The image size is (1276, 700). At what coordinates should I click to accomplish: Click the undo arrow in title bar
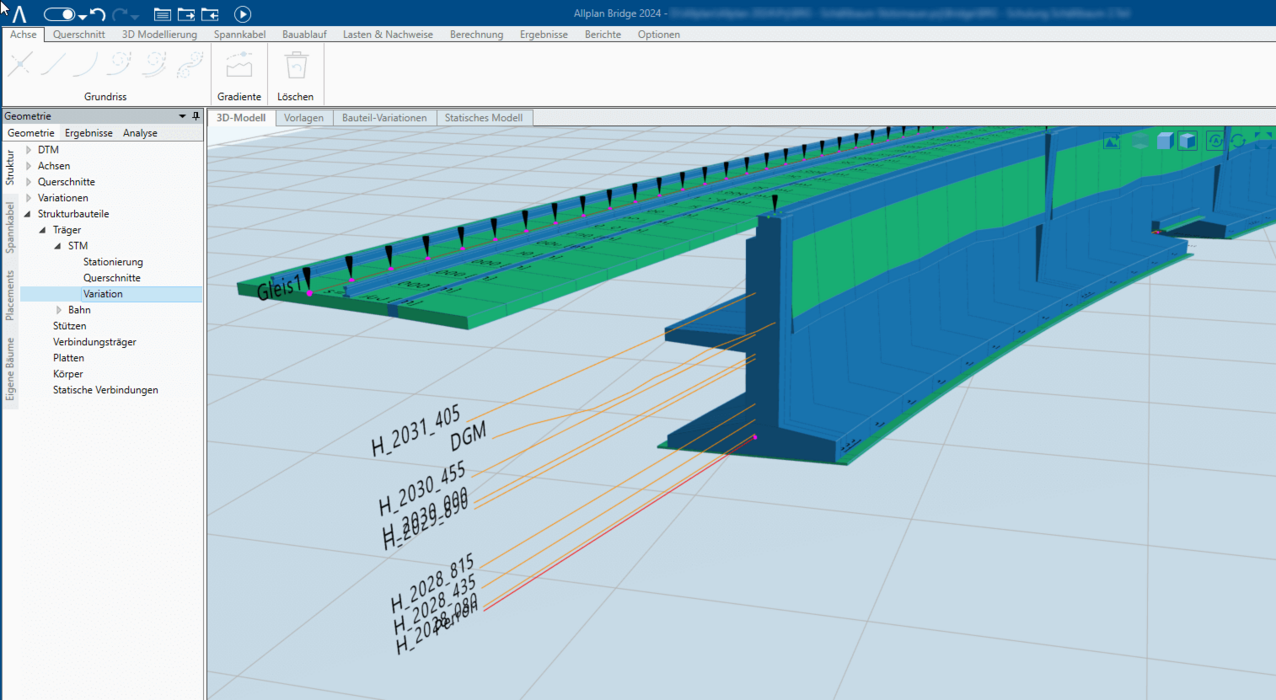coord(97,14)
